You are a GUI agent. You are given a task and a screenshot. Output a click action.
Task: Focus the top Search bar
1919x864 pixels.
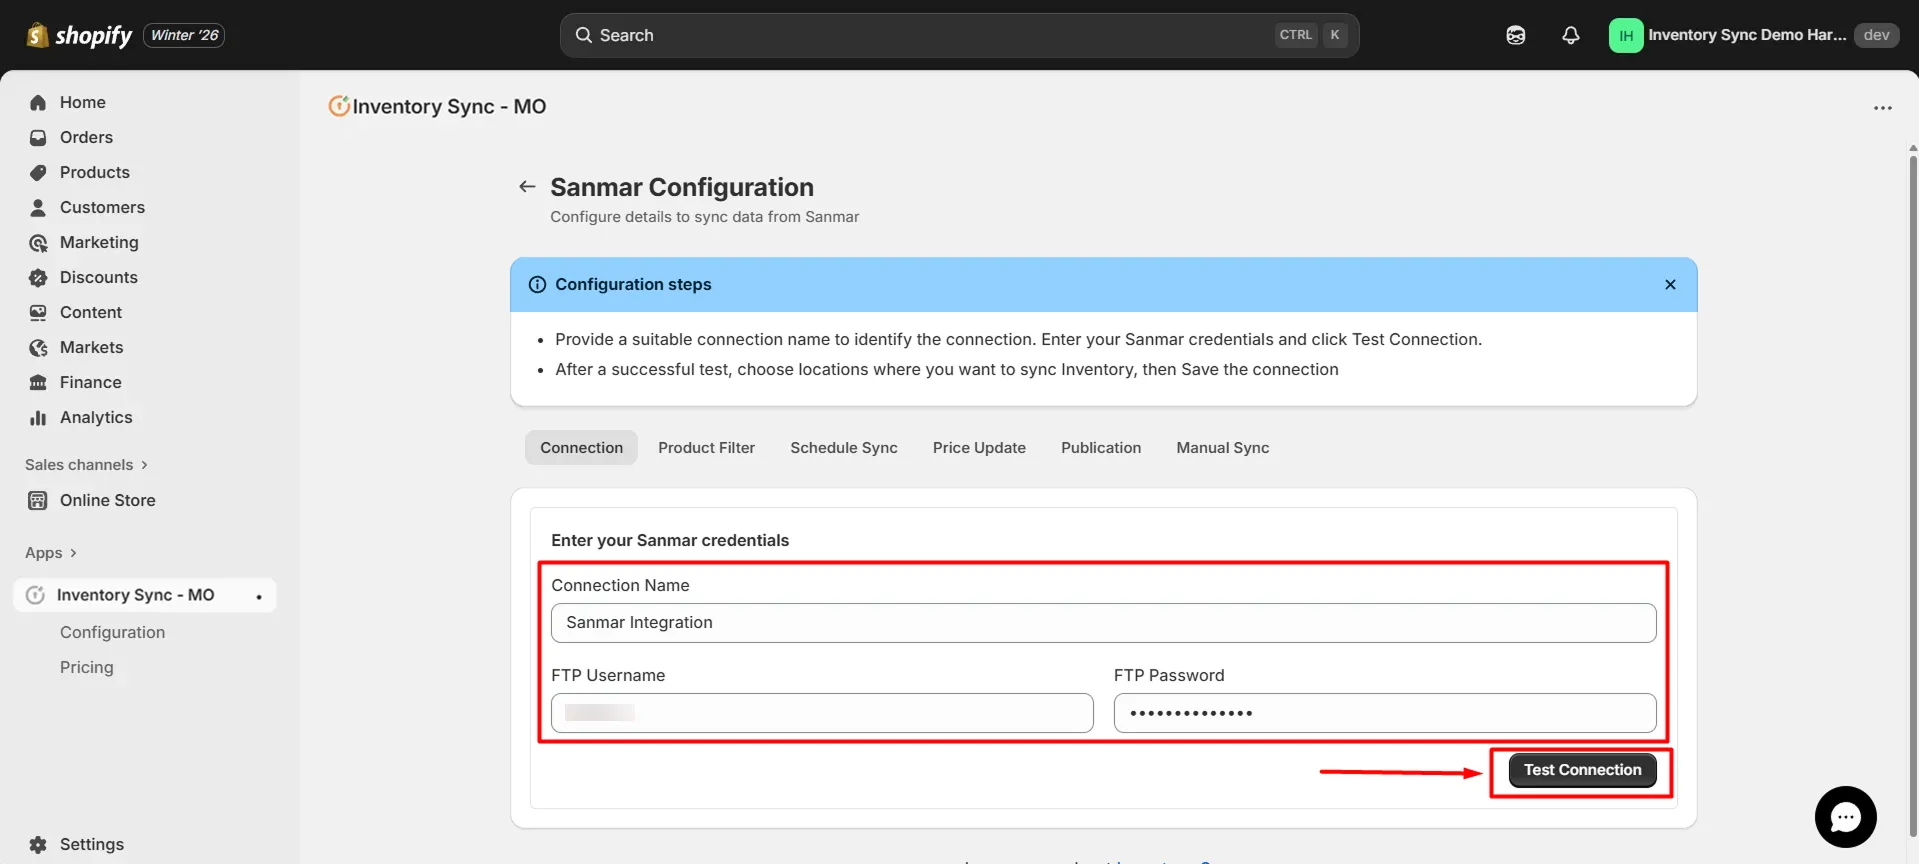[959, 35]
